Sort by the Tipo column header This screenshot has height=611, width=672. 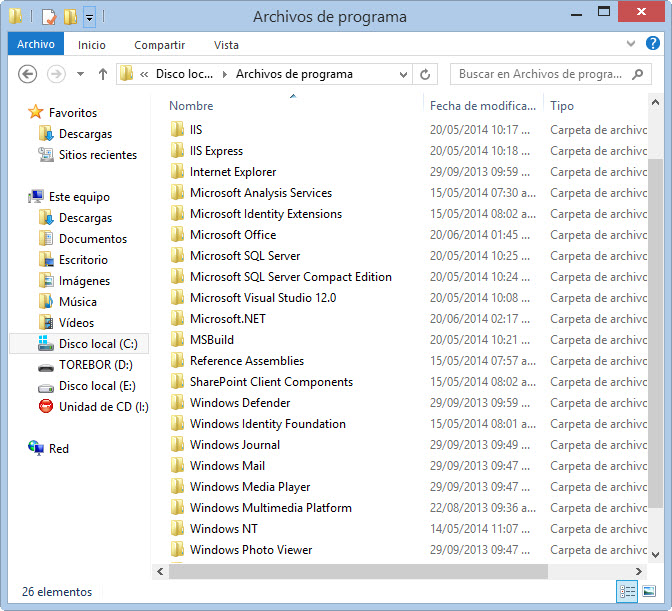coord(562,106)
